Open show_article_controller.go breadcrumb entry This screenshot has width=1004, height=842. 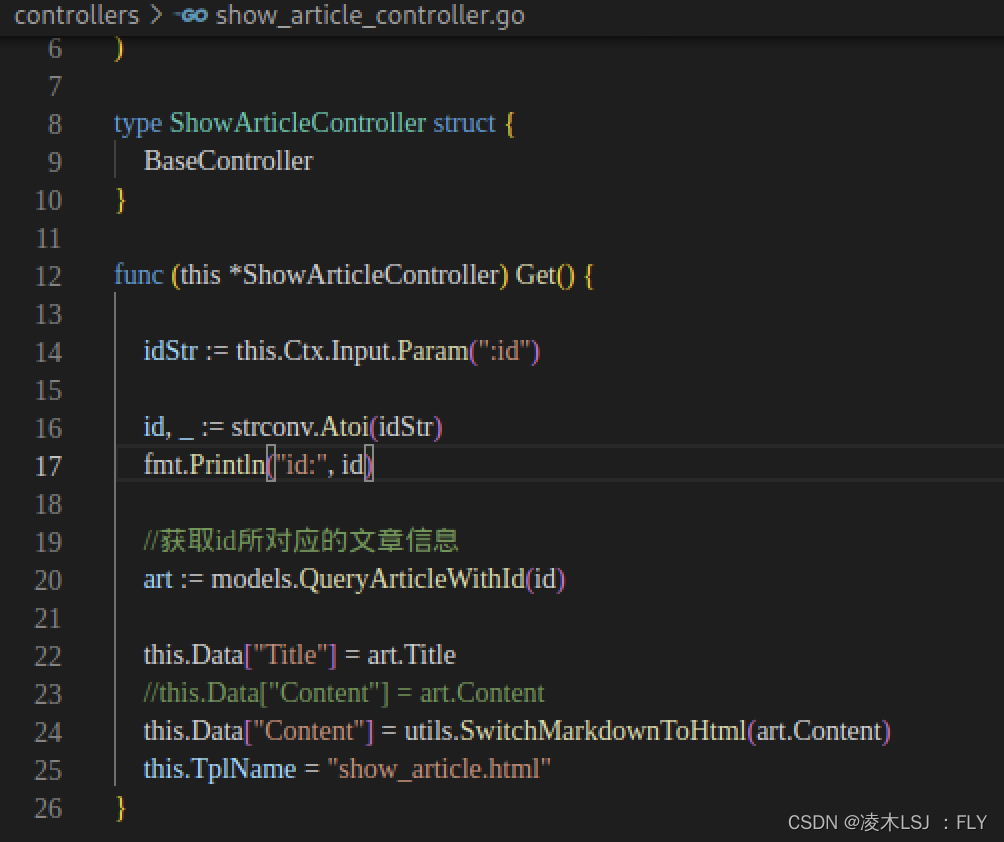pyautogui.click(x=370, y=15)
